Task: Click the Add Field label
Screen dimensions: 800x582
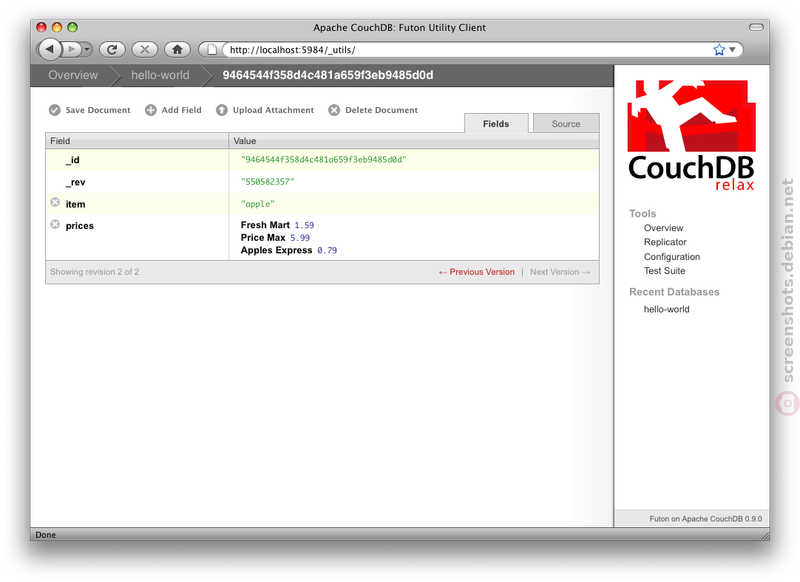Action: (182, 110)
